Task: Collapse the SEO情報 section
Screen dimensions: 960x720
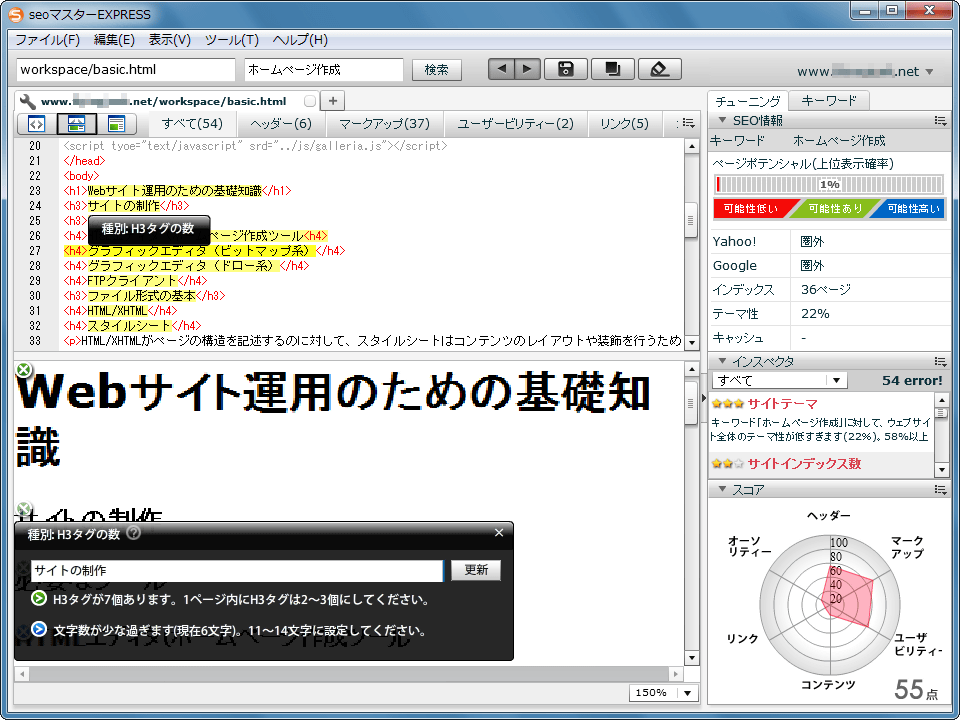Action: (722, 120)
